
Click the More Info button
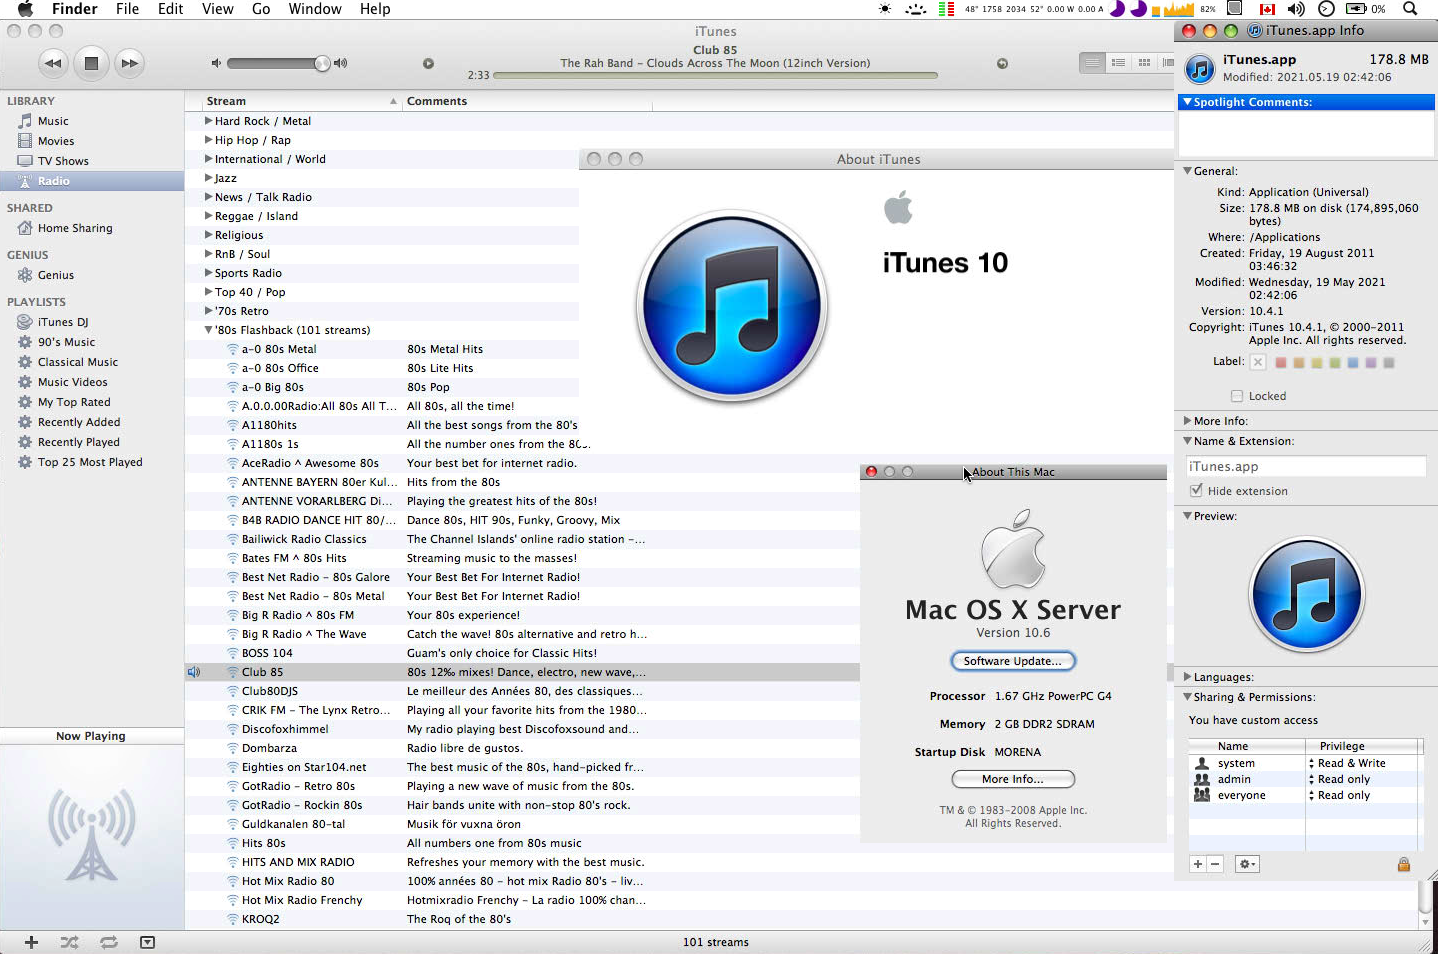(1012, 779)
